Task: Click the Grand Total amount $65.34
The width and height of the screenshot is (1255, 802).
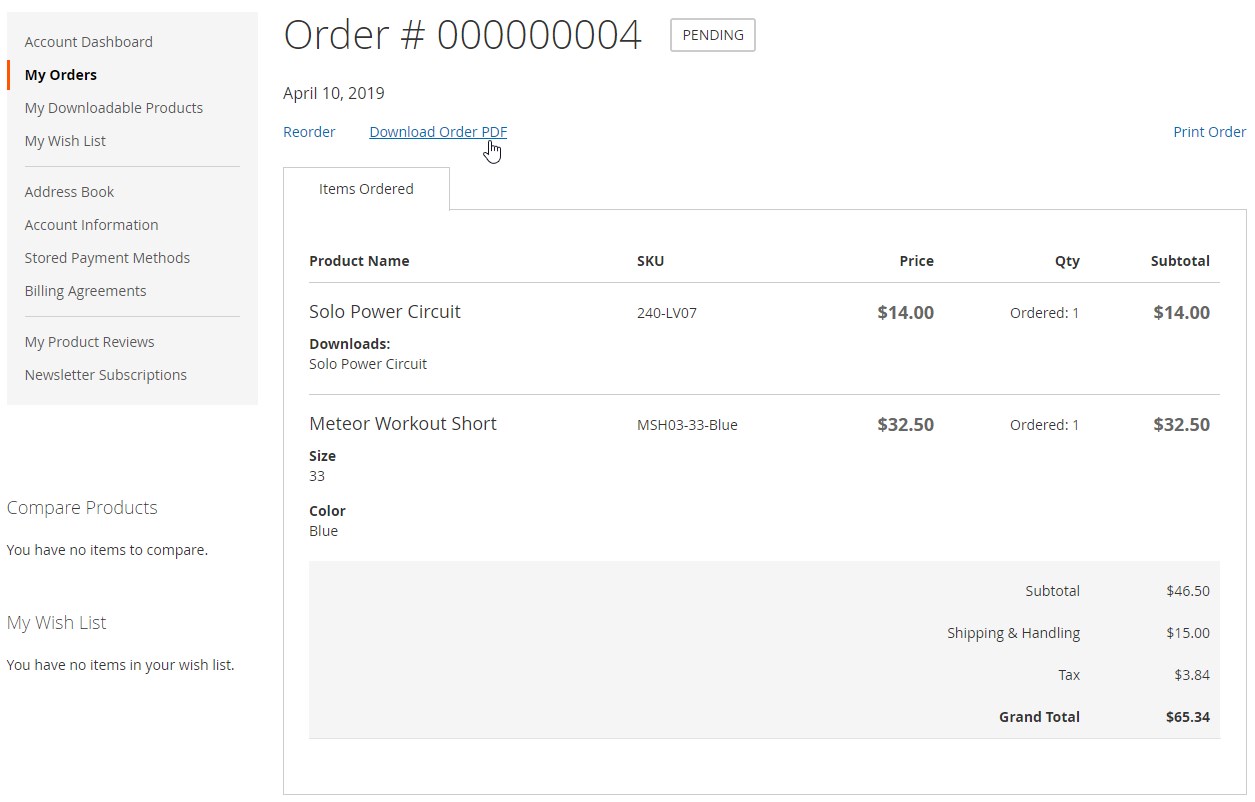Action: (1187, 717)
